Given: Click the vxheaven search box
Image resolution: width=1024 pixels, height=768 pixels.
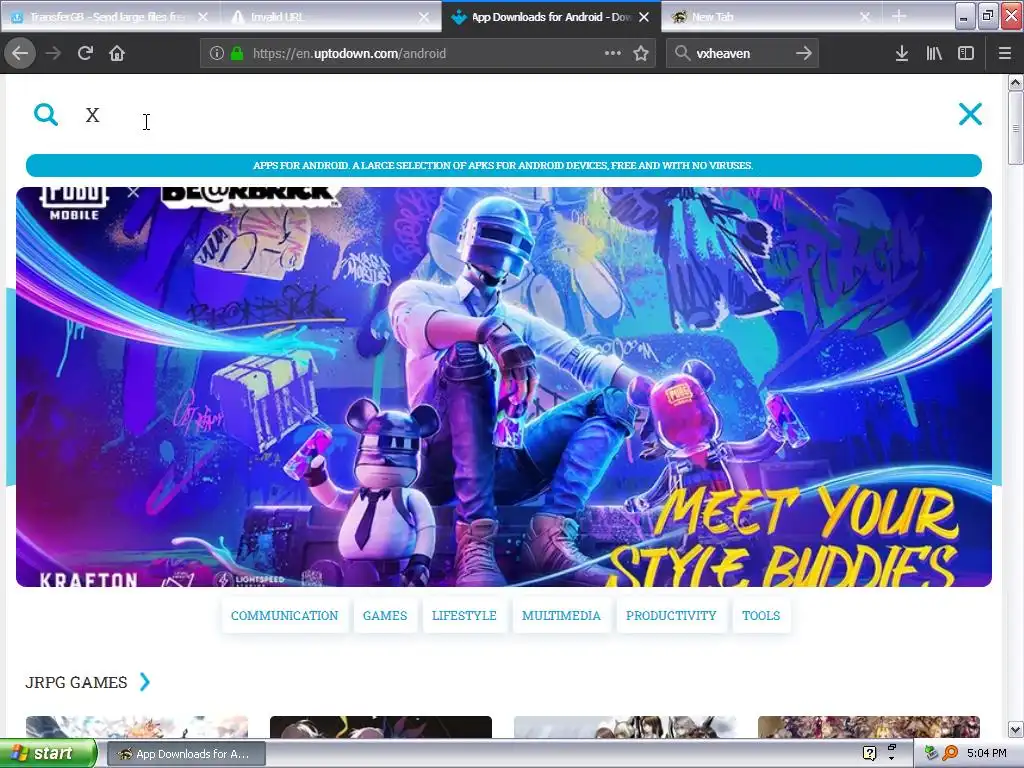Looking at the screenshot, I should [741, 54].
